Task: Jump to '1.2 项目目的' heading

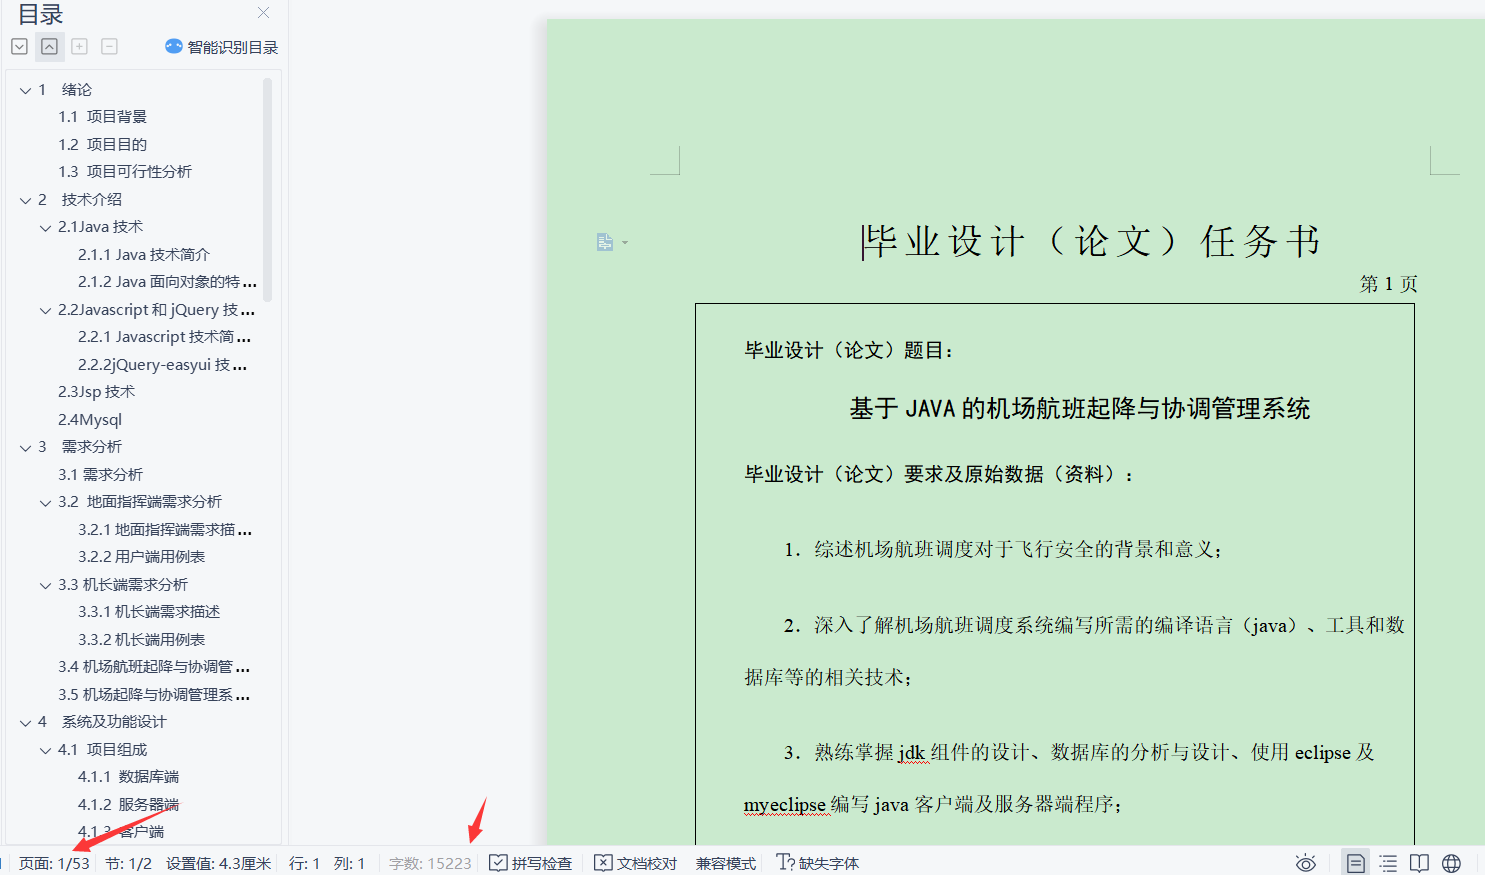Action: click(102, 144)
